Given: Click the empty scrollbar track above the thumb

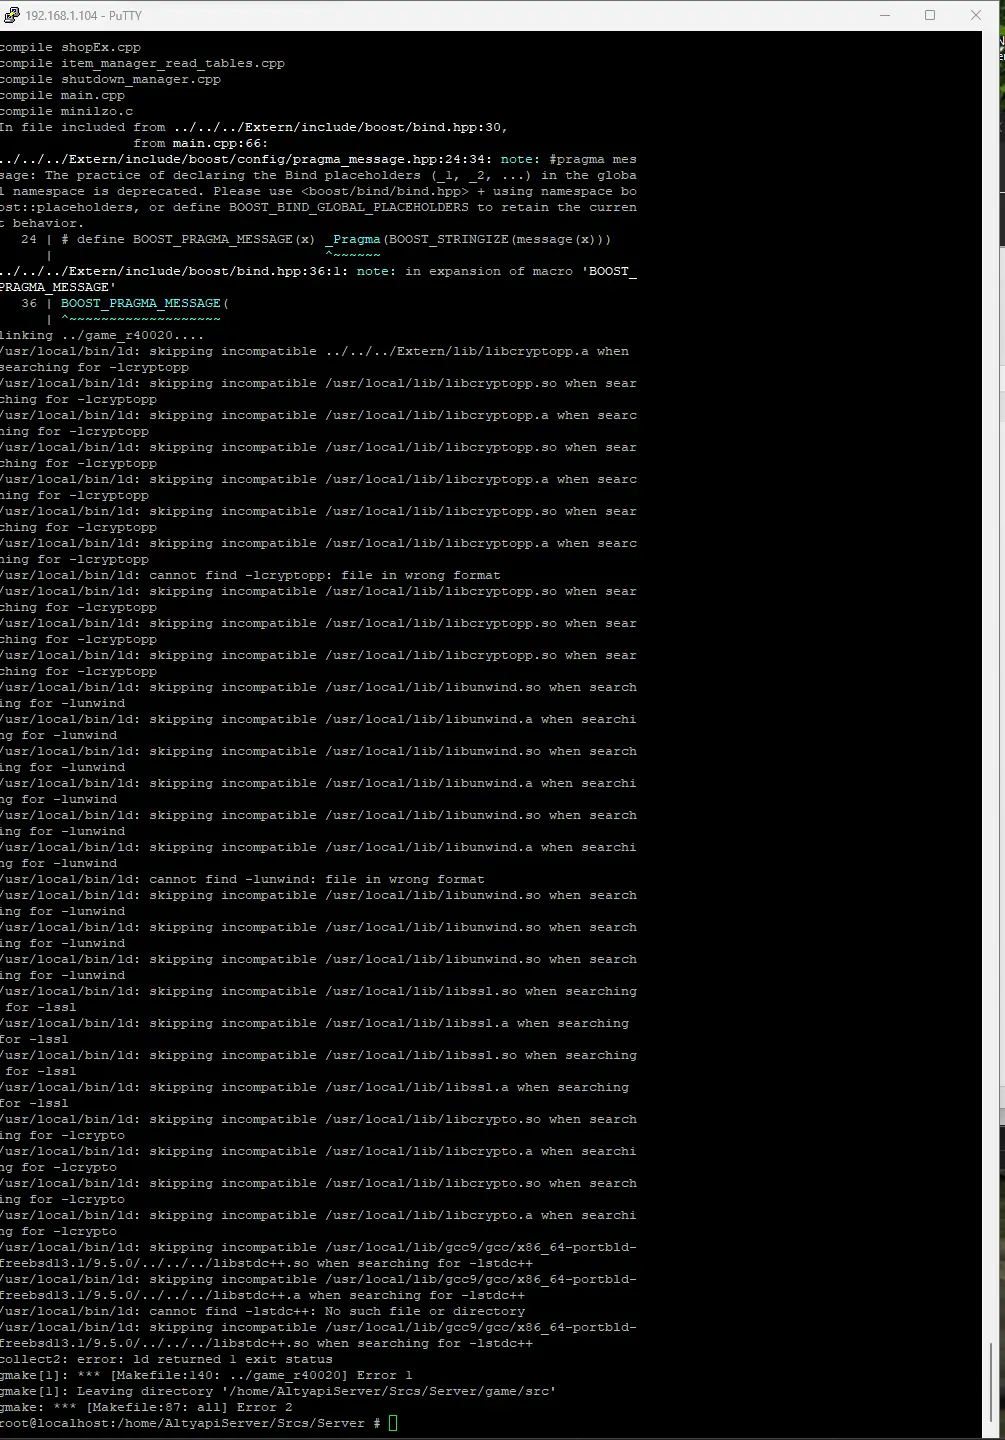Looking at the screenshot, I should click(990, 700).
